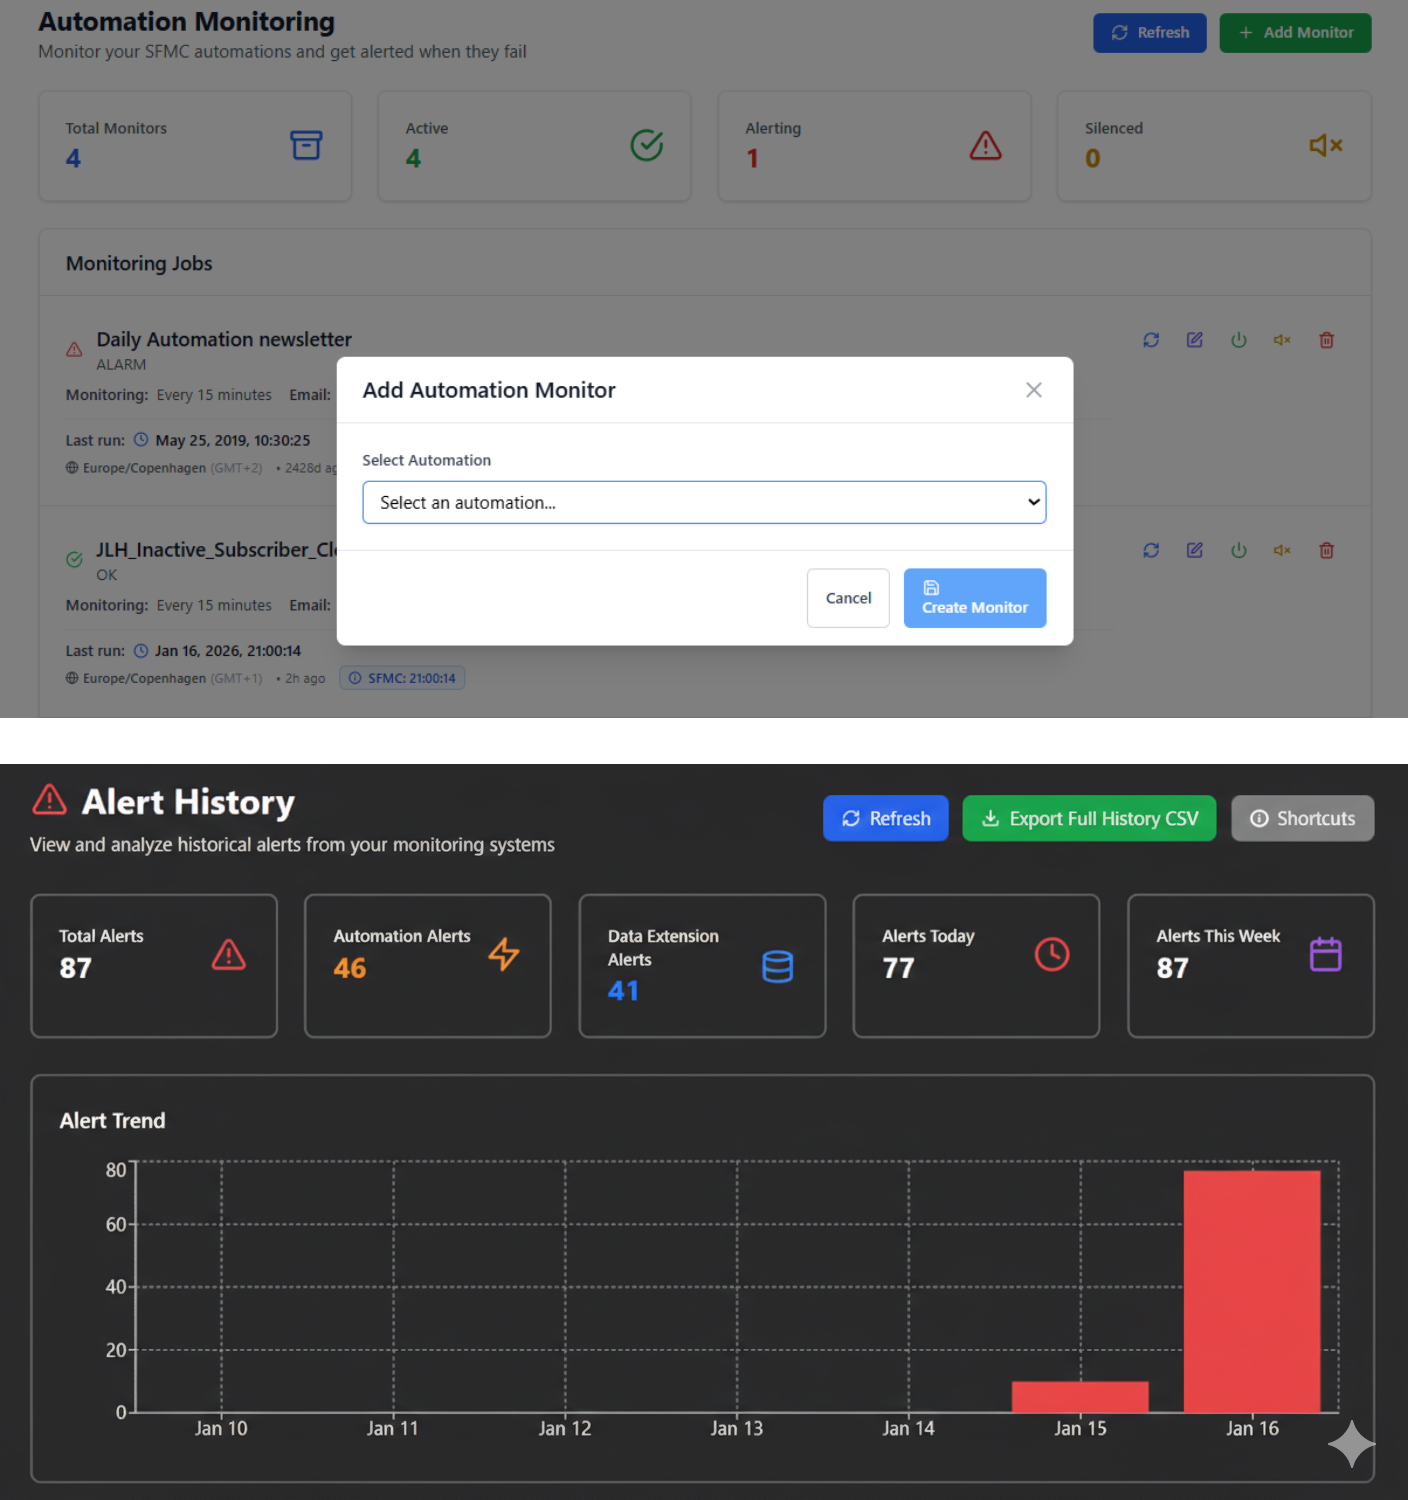Click the Last run date Jan 16, 2026
1408x1500 pixels.
tap(228, 651)
